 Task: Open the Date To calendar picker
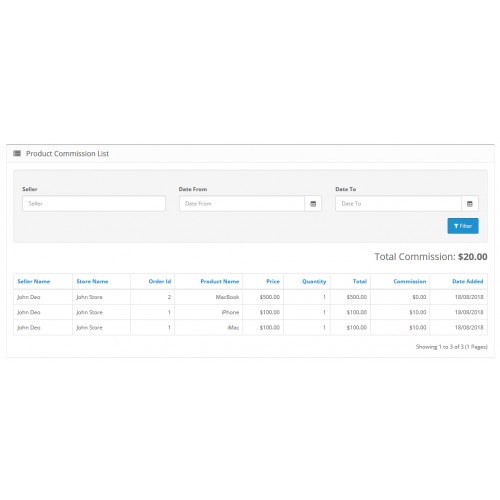pos(470,204)
